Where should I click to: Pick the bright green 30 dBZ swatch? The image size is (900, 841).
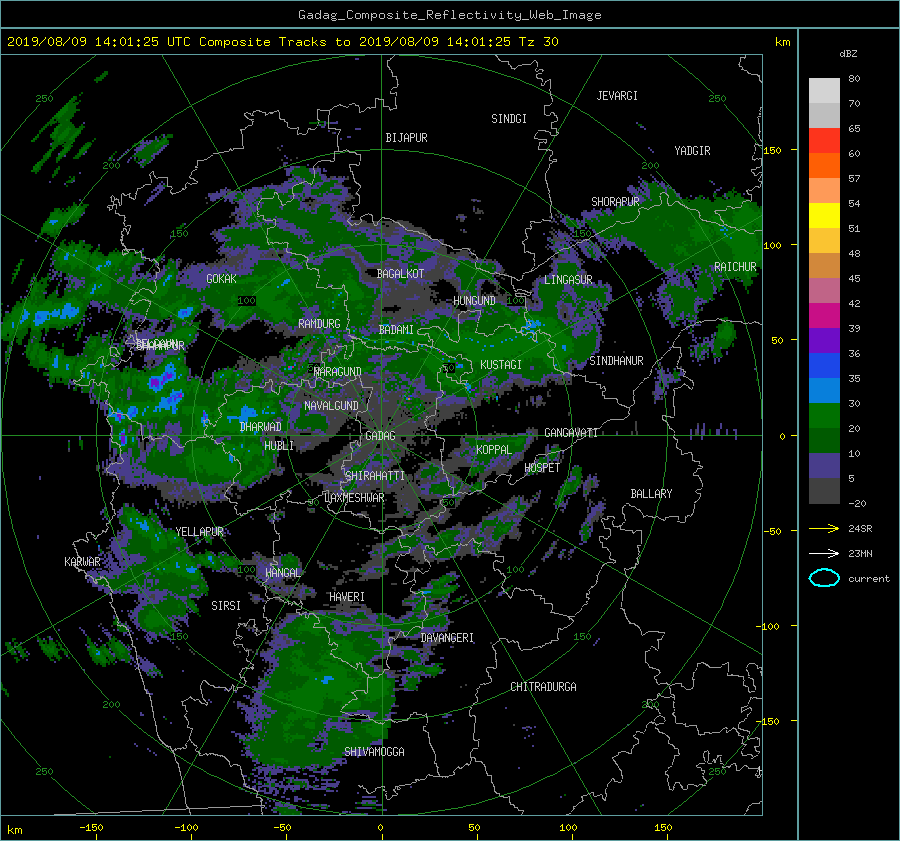(x=824, y=415)
